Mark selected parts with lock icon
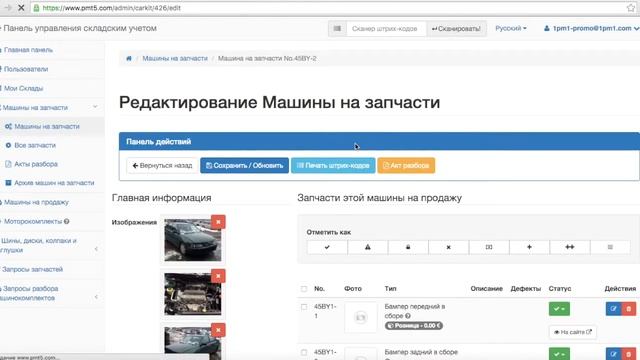The width and height of the screenshot is (640, 360). pos(408,247)
